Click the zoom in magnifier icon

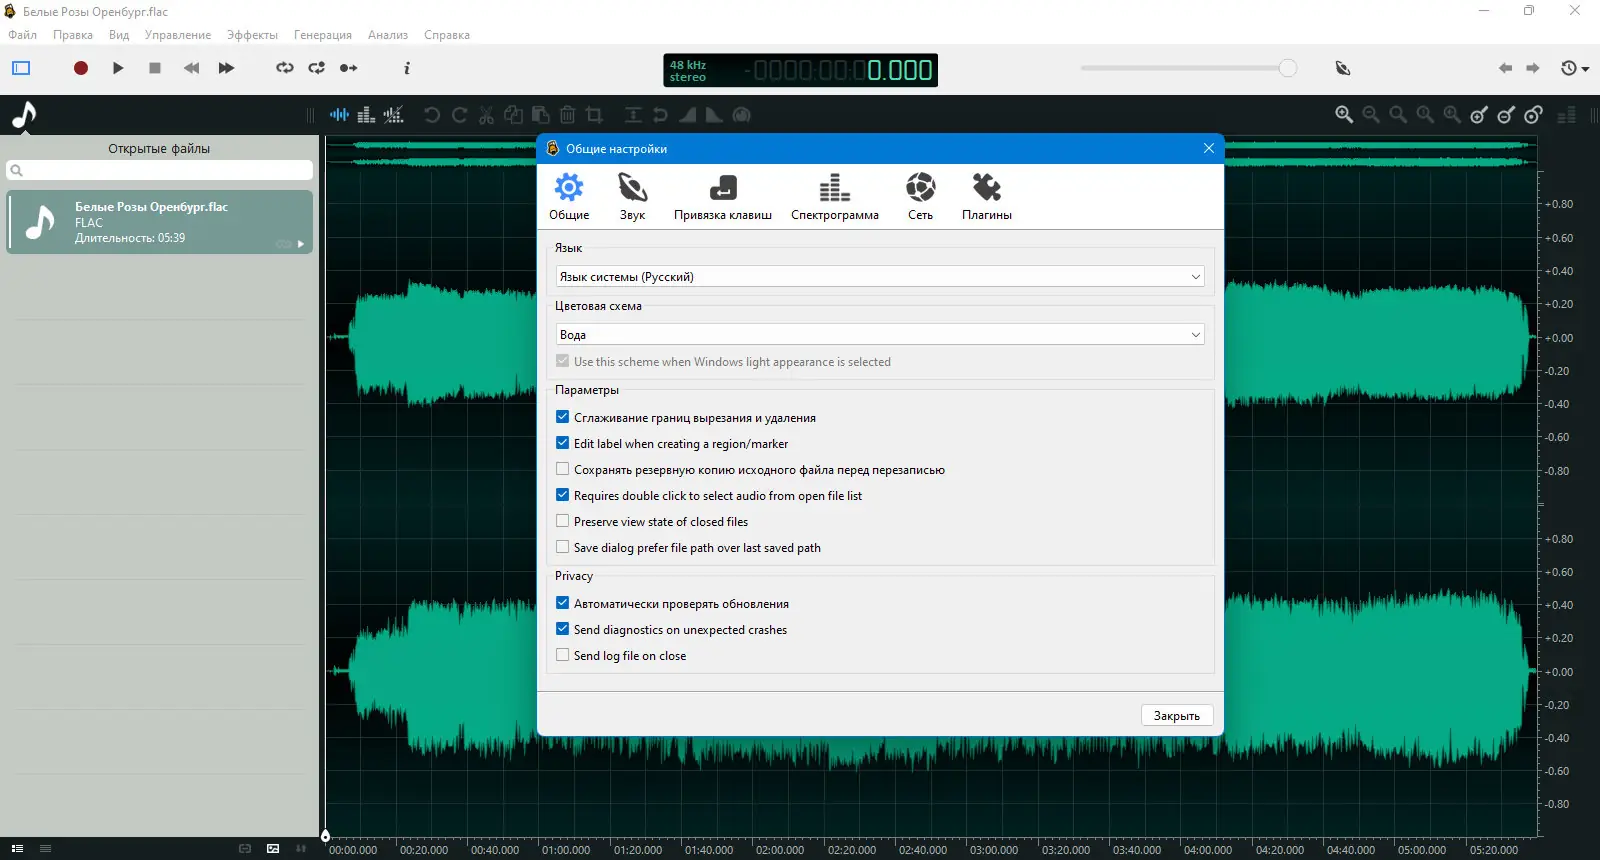click(1344, 115)
